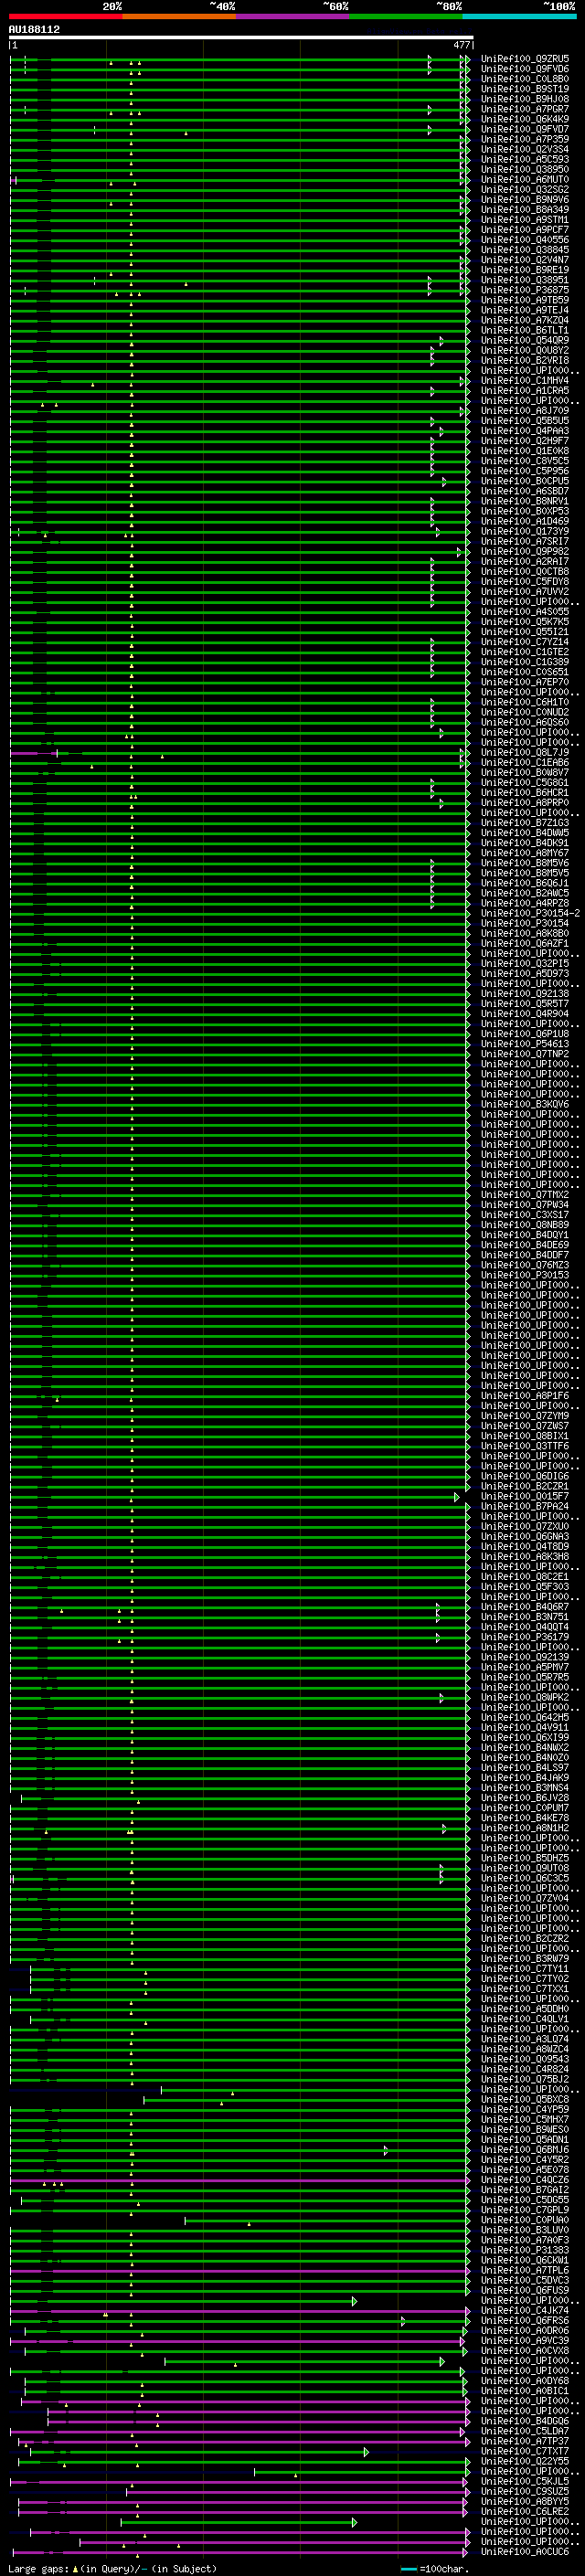Select the AU188112 query title
Viewport: 585px width, 2576px height.
(x=34, y=29)
